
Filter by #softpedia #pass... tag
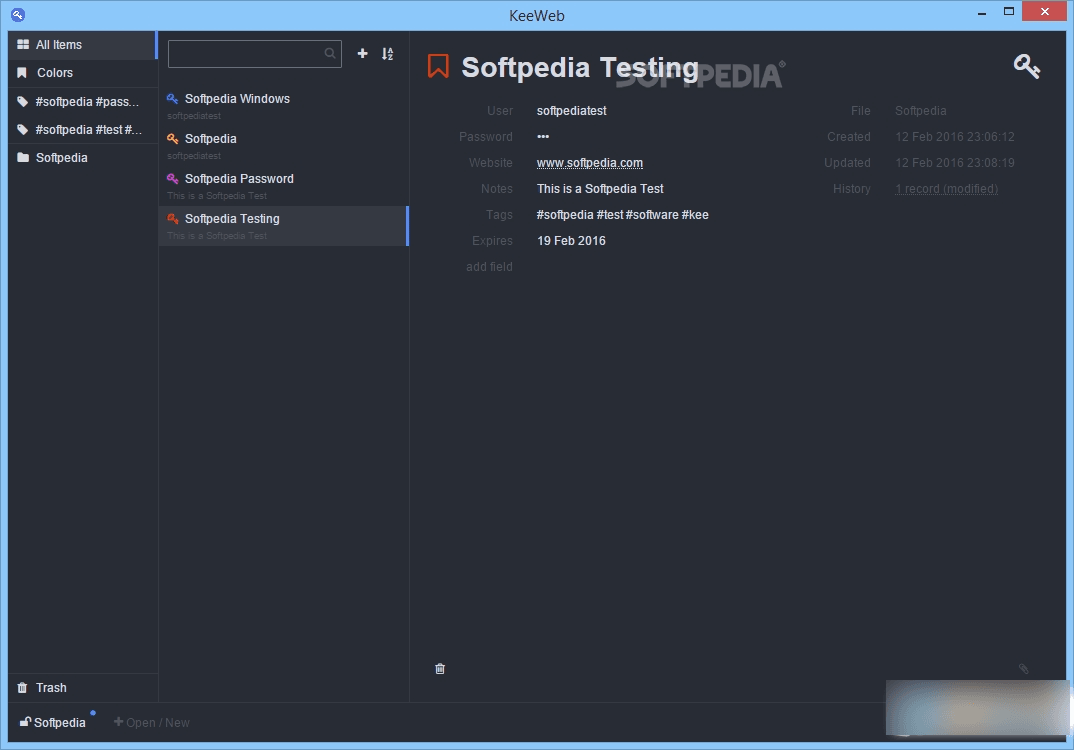pos(83,101)
